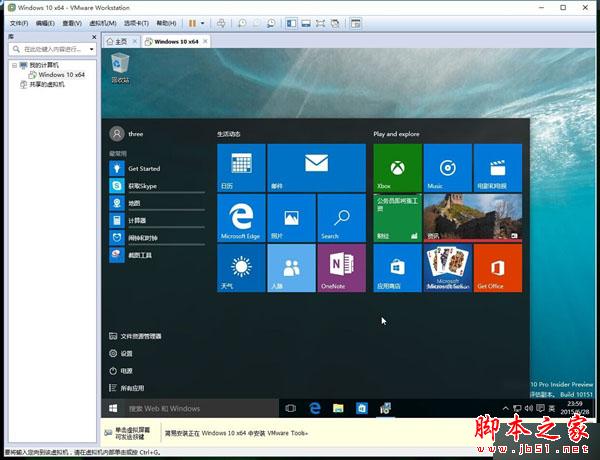Screen dimensions: 600x460
Task: Click the Task View icon on taskbar
Action: [291, 408]
